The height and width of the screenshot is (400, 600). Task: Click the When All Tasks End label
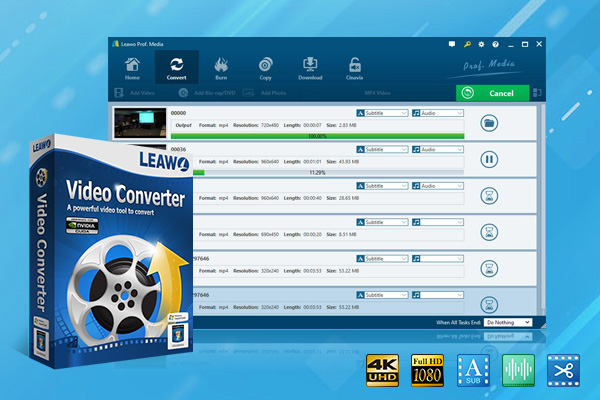tap(458, 322)
